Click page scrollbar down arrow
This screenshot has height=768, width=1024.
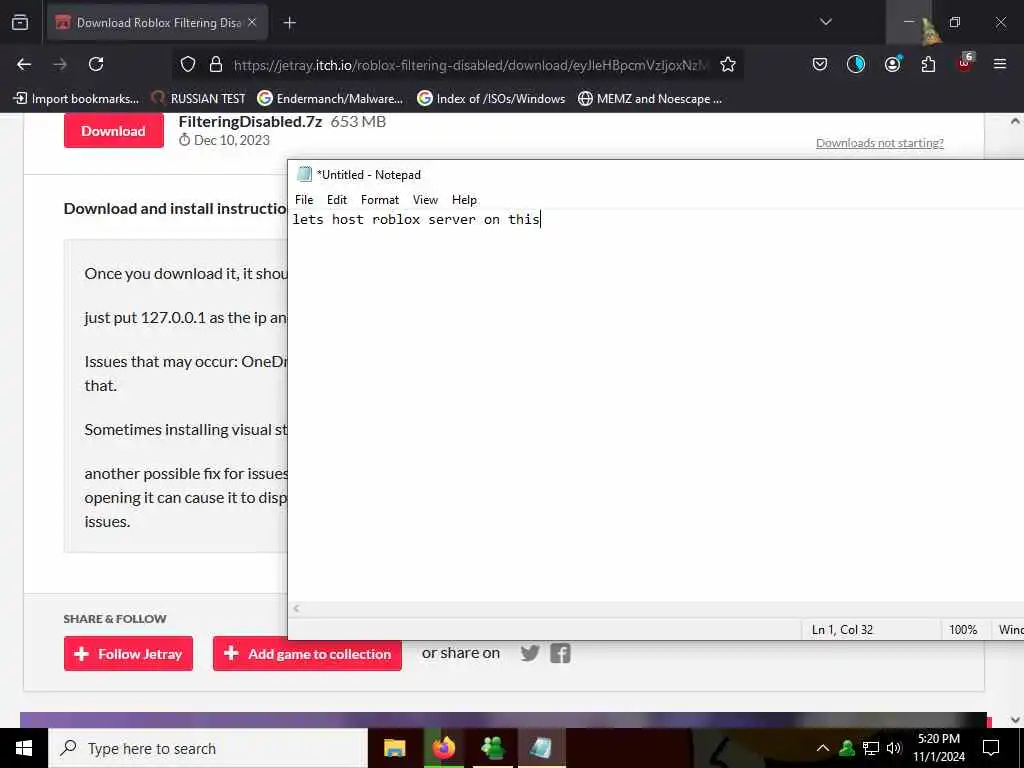pos(1015,720)
